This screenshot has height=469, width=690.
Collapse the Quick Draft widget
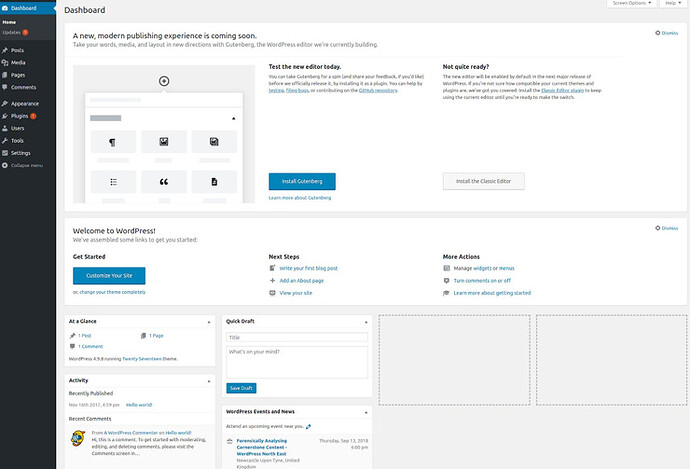(x=367, y=322)
